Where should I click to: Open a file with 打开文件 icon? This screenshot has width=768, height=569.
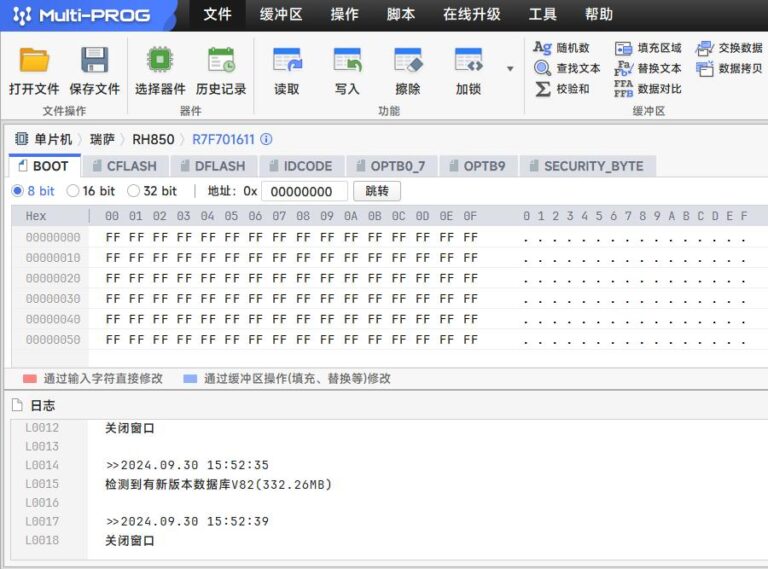(x=34, y=60)
